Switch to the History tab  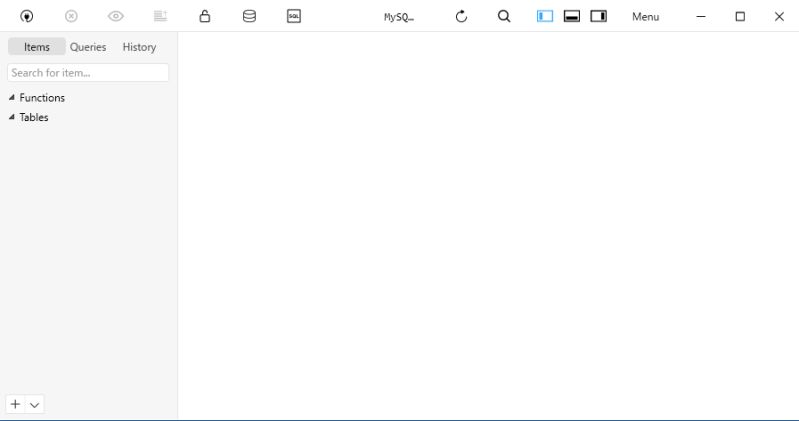point(139,46)
